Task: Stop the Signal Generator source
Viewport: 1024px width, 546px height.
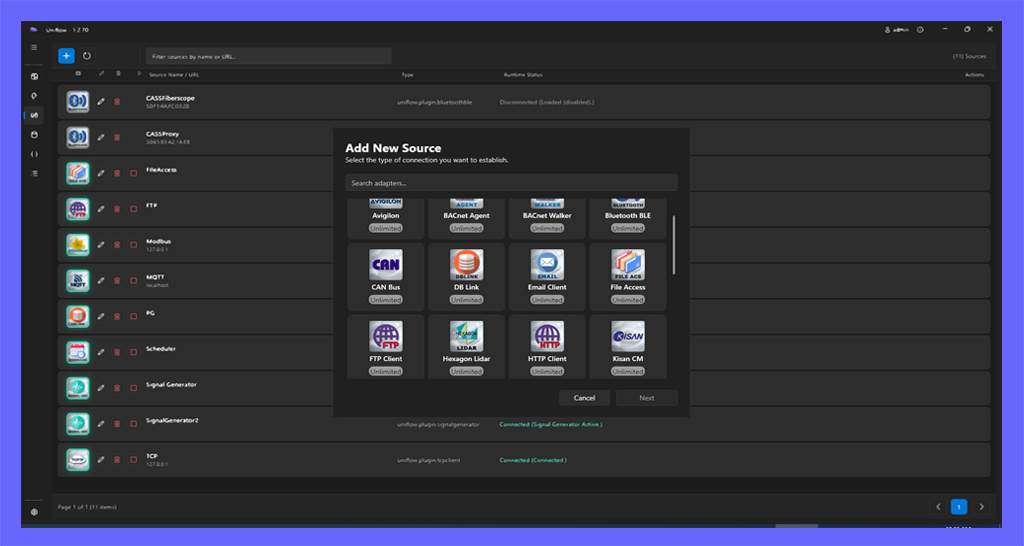Action: click(x=133, y=388)
